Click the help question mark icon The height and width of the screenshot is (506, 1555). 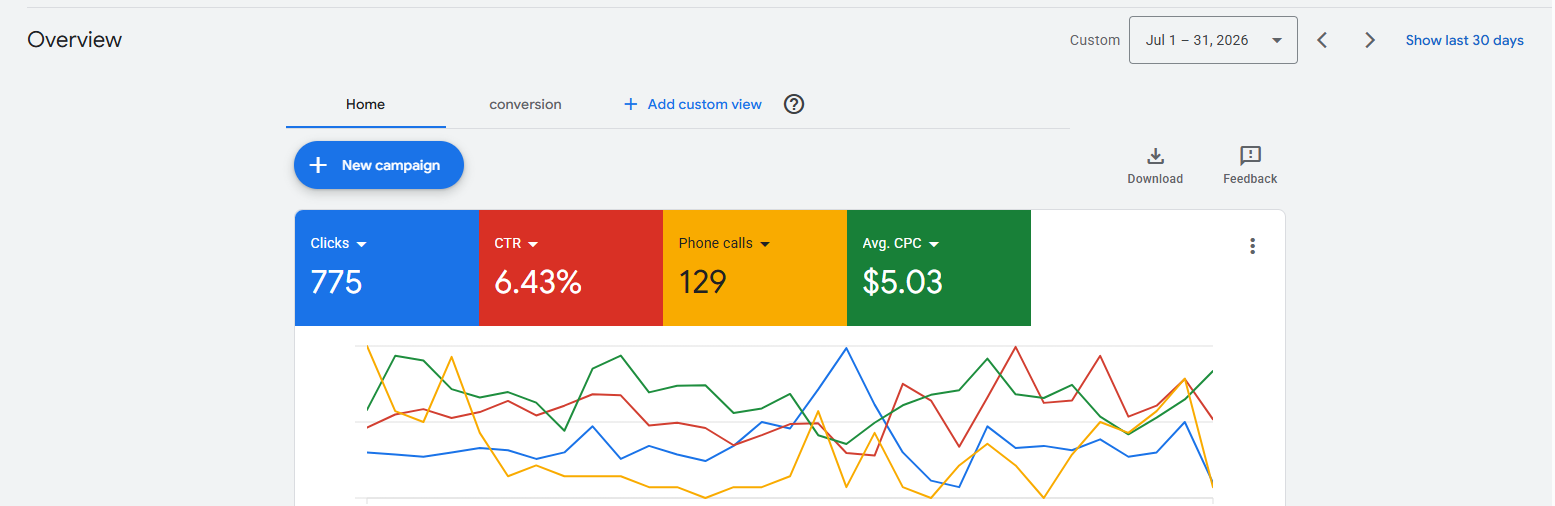(794, 104)
